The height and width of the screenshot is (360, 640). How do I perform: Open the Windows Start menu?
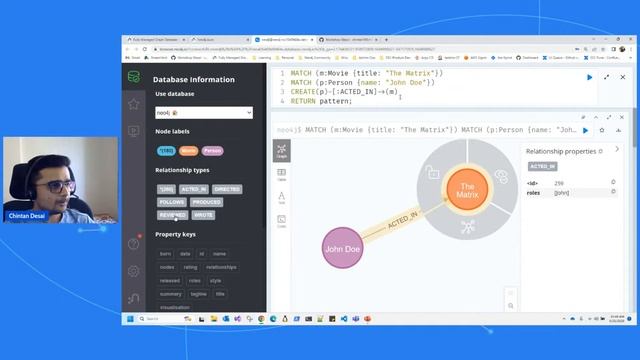point(130,319)
